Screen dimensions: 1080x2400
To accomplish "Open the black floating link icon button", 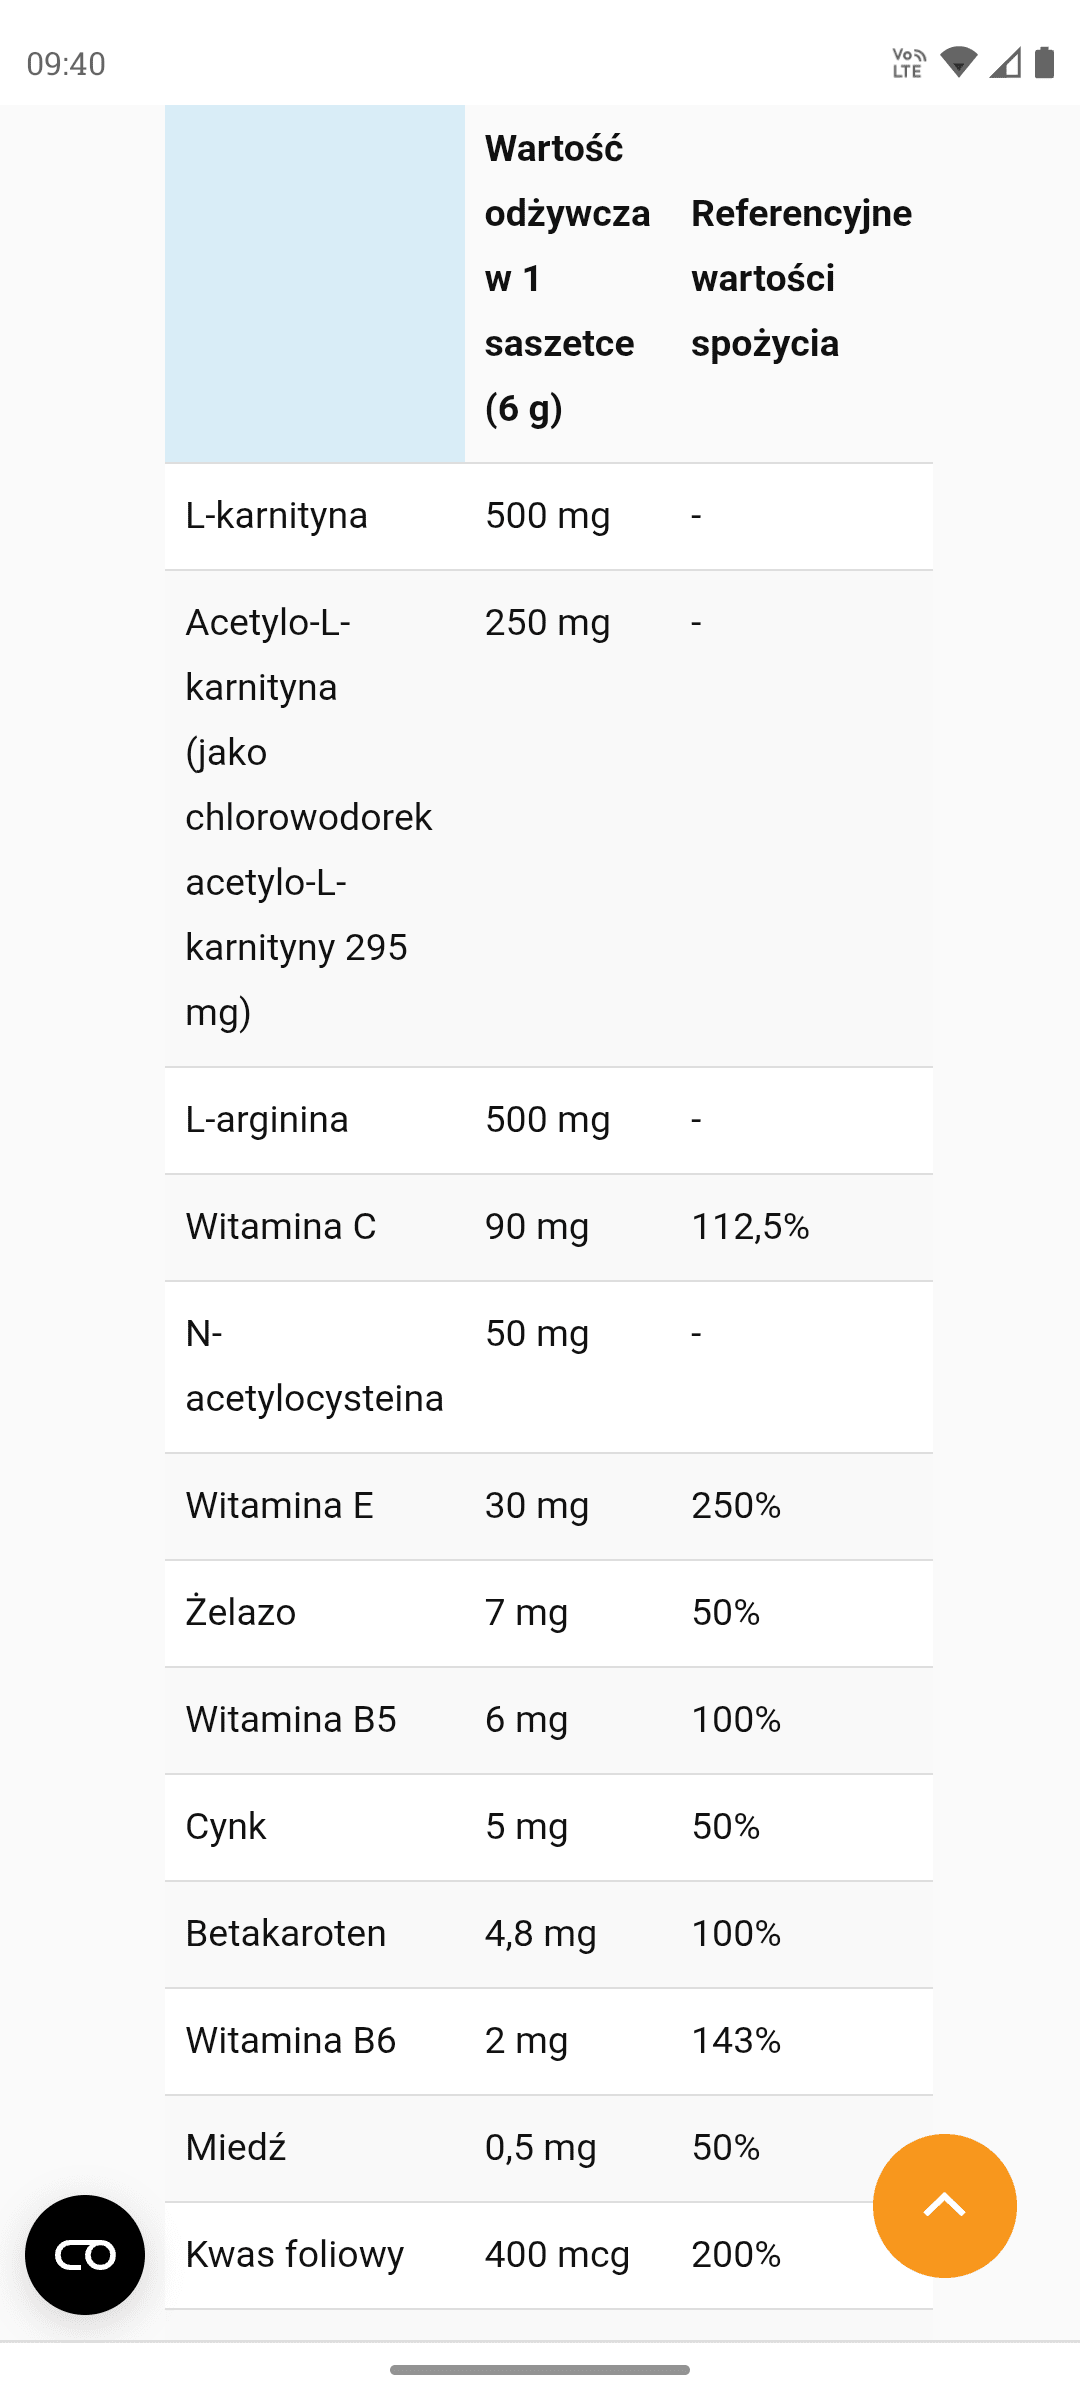I will (85, 2254).
